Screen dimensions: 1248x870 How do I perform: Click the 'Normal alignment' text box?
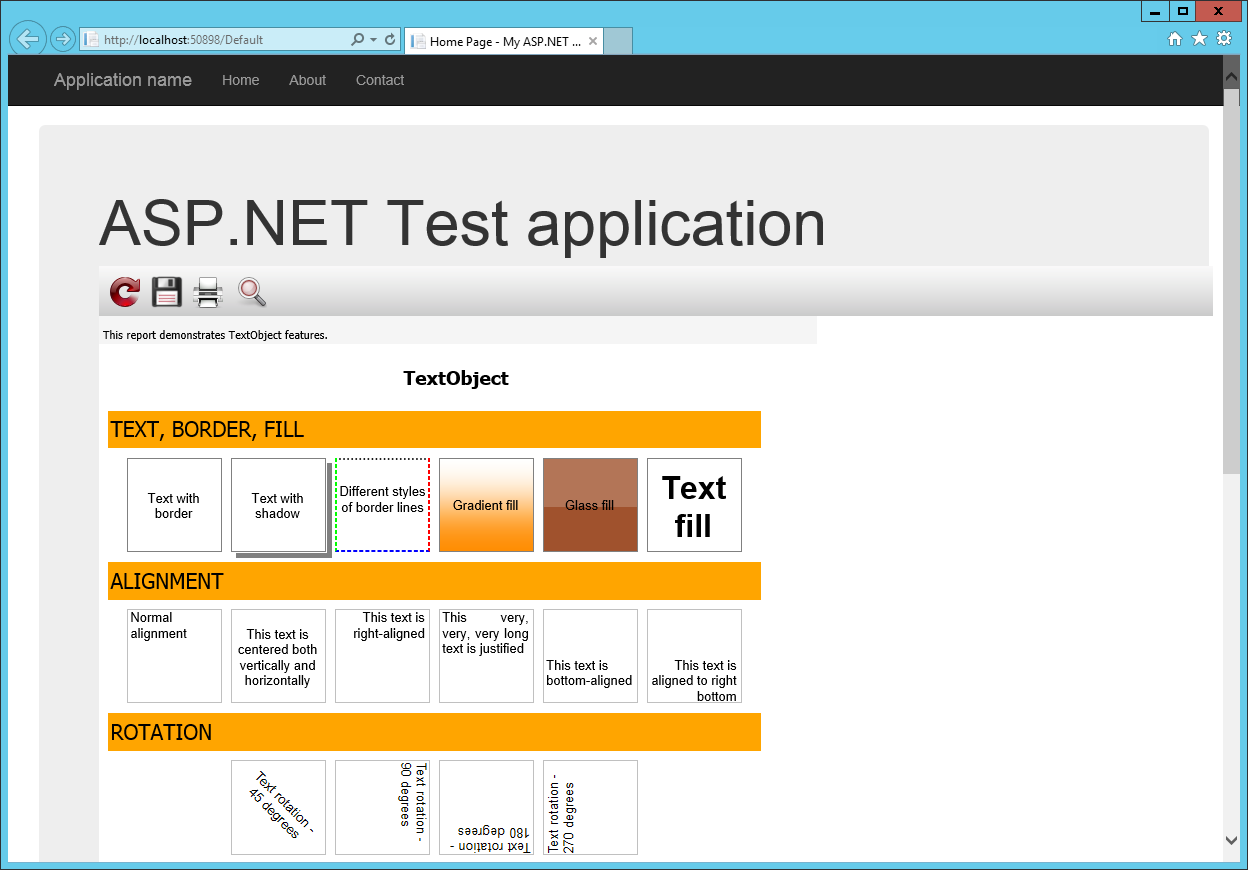[174, 656]
